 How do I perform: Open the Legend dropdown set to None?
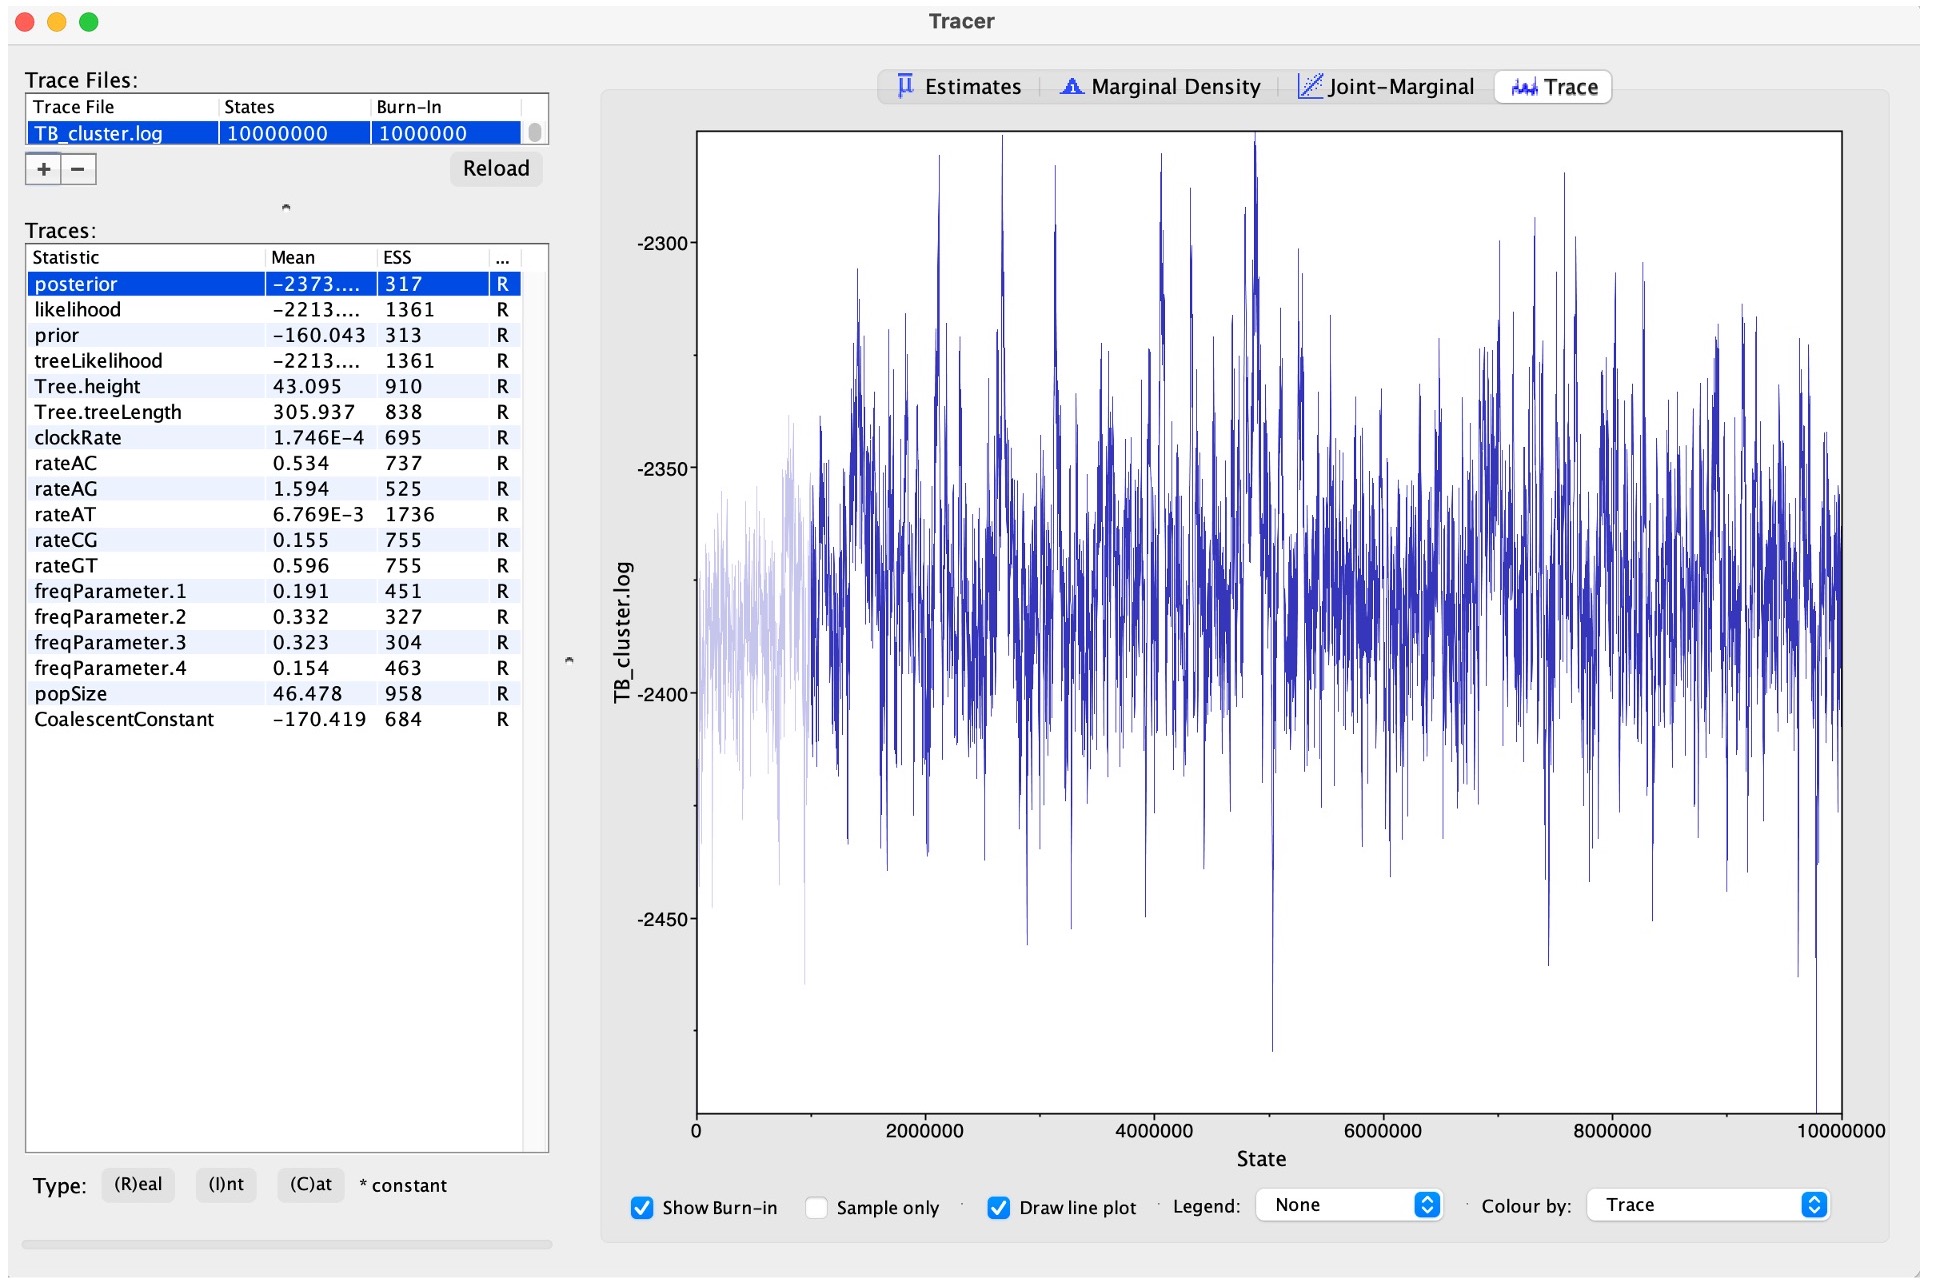(1348, 1205)
